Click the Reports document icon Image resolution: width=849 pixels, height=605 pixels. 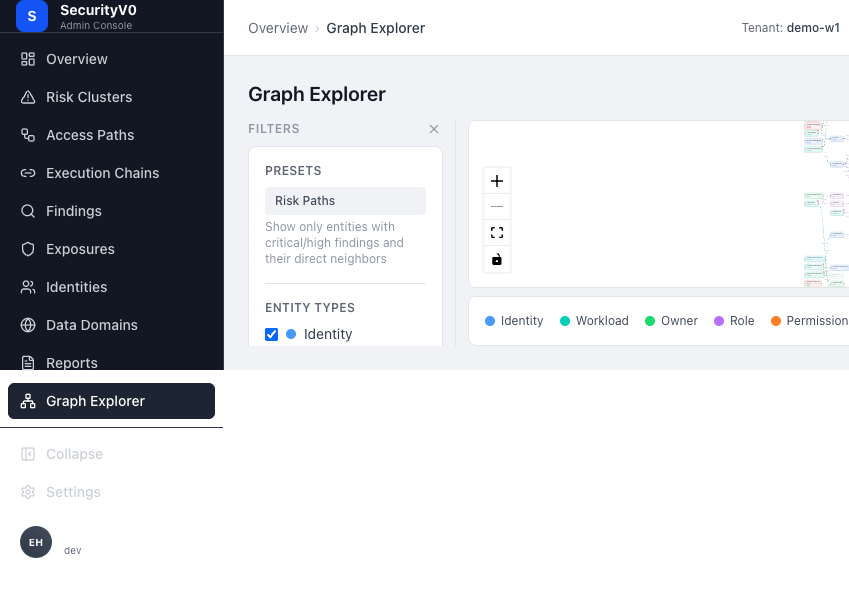point(28,363)
